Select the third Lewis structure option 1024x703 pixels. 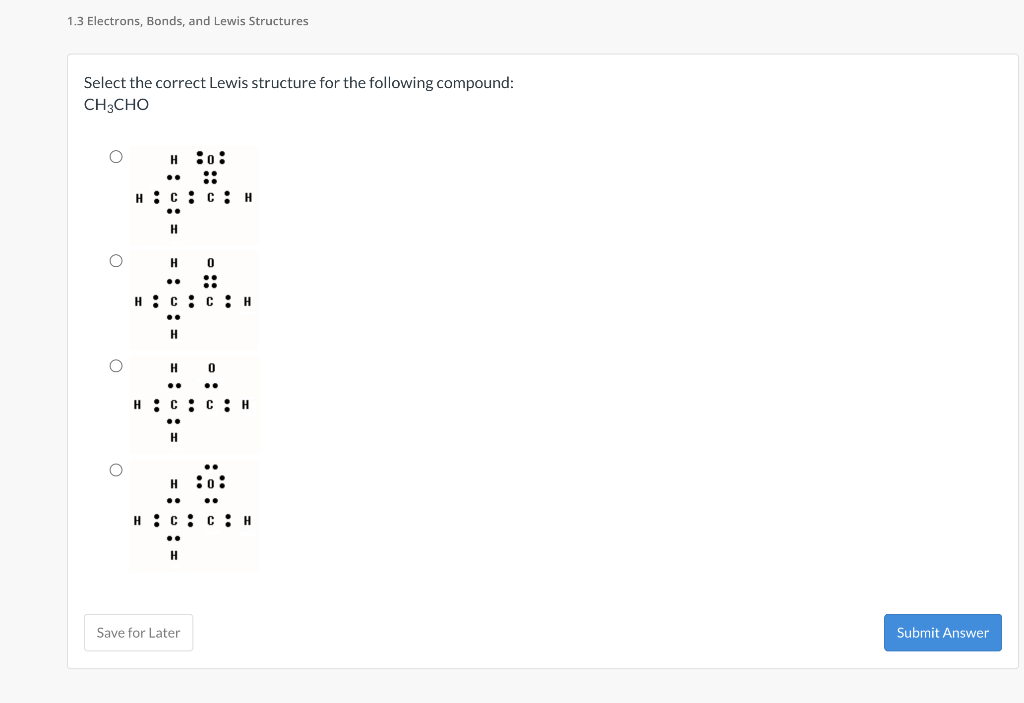point(115,365)
